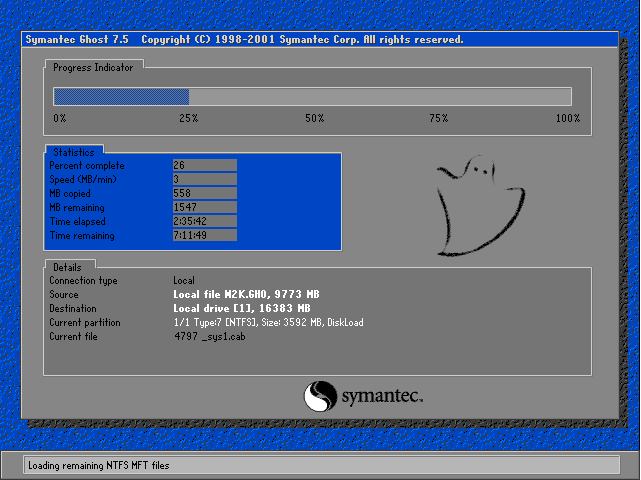Click the NTFS partition info line
Image resolution: width=641 pixels, height=480 pixels.
point(269,323)
